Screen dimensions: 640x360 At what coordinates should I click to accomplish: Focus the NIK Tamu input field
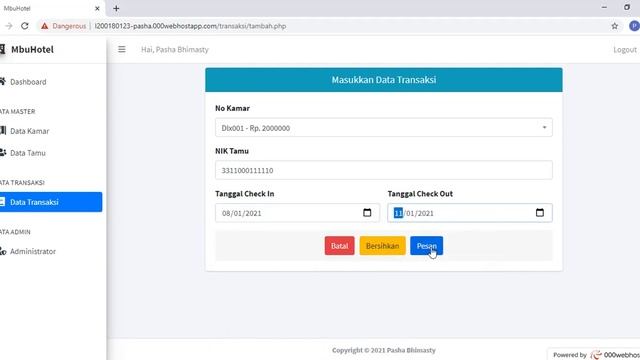[x=384, y=170]
